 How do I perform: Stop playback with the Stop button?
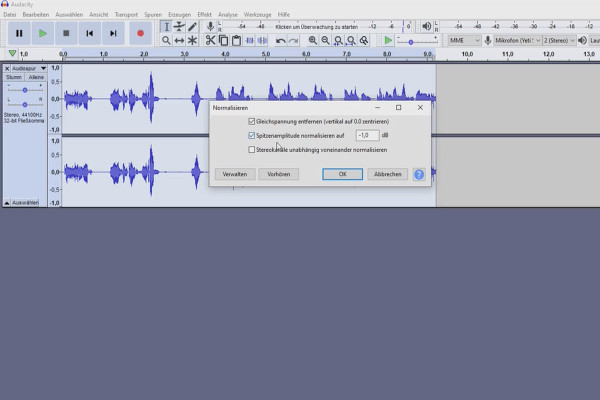pyautogui.click(x=66, y=33)
